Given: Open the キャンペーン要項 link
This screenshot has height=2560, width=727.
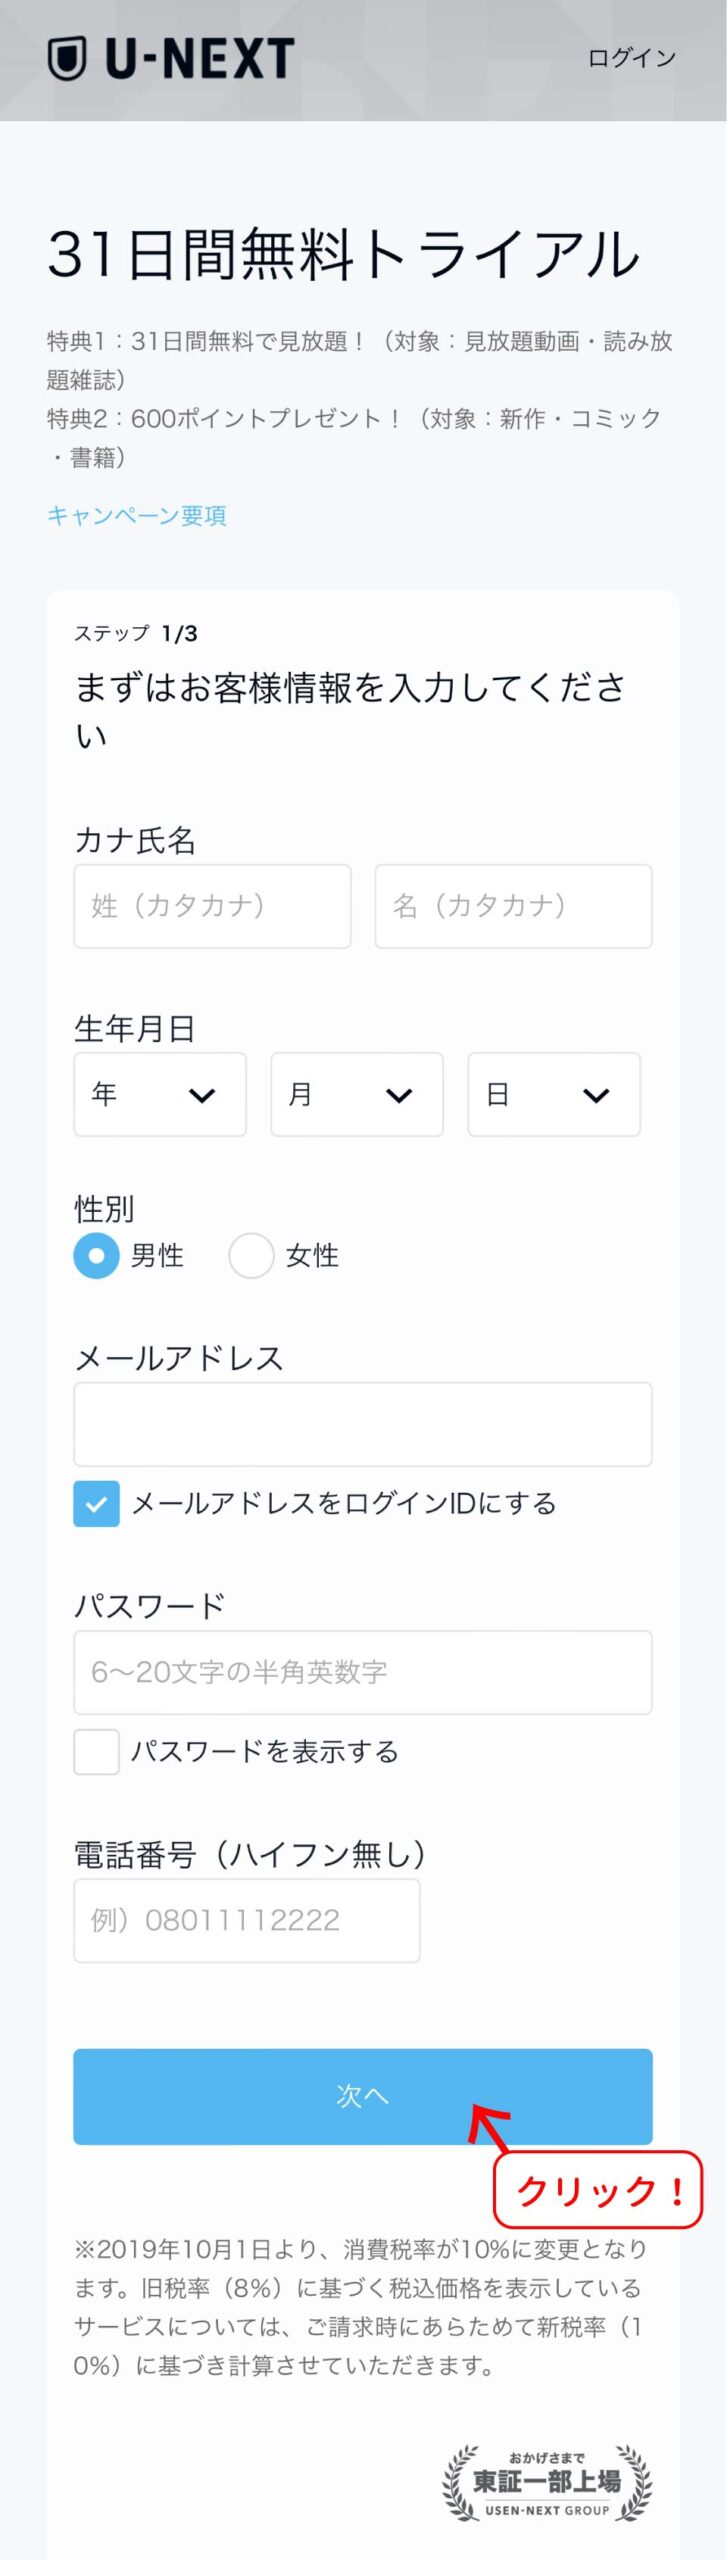Looking at the screenshot, I should click(x=137, y=516).
